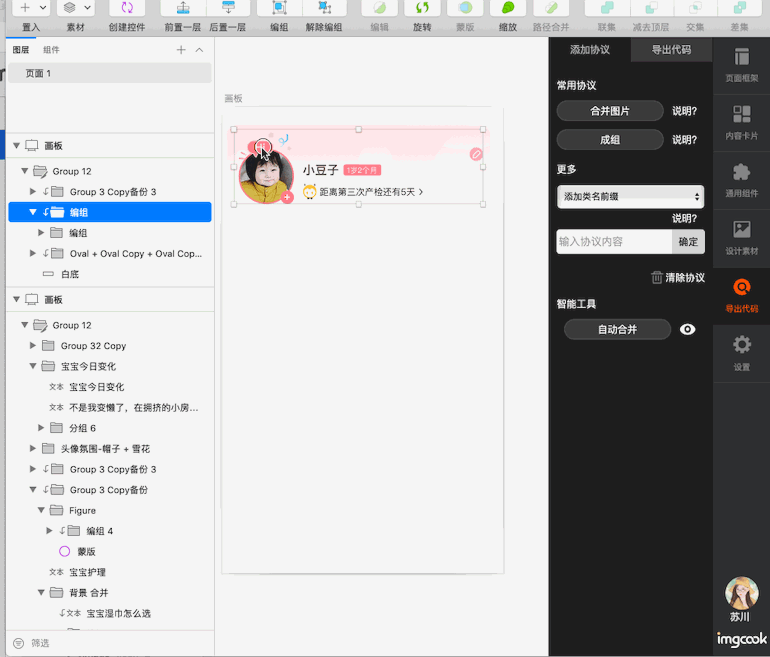This screenshot has width=770, height=657.
Task: Open the 设计素材 image panel
Action: tap(742, 238)
